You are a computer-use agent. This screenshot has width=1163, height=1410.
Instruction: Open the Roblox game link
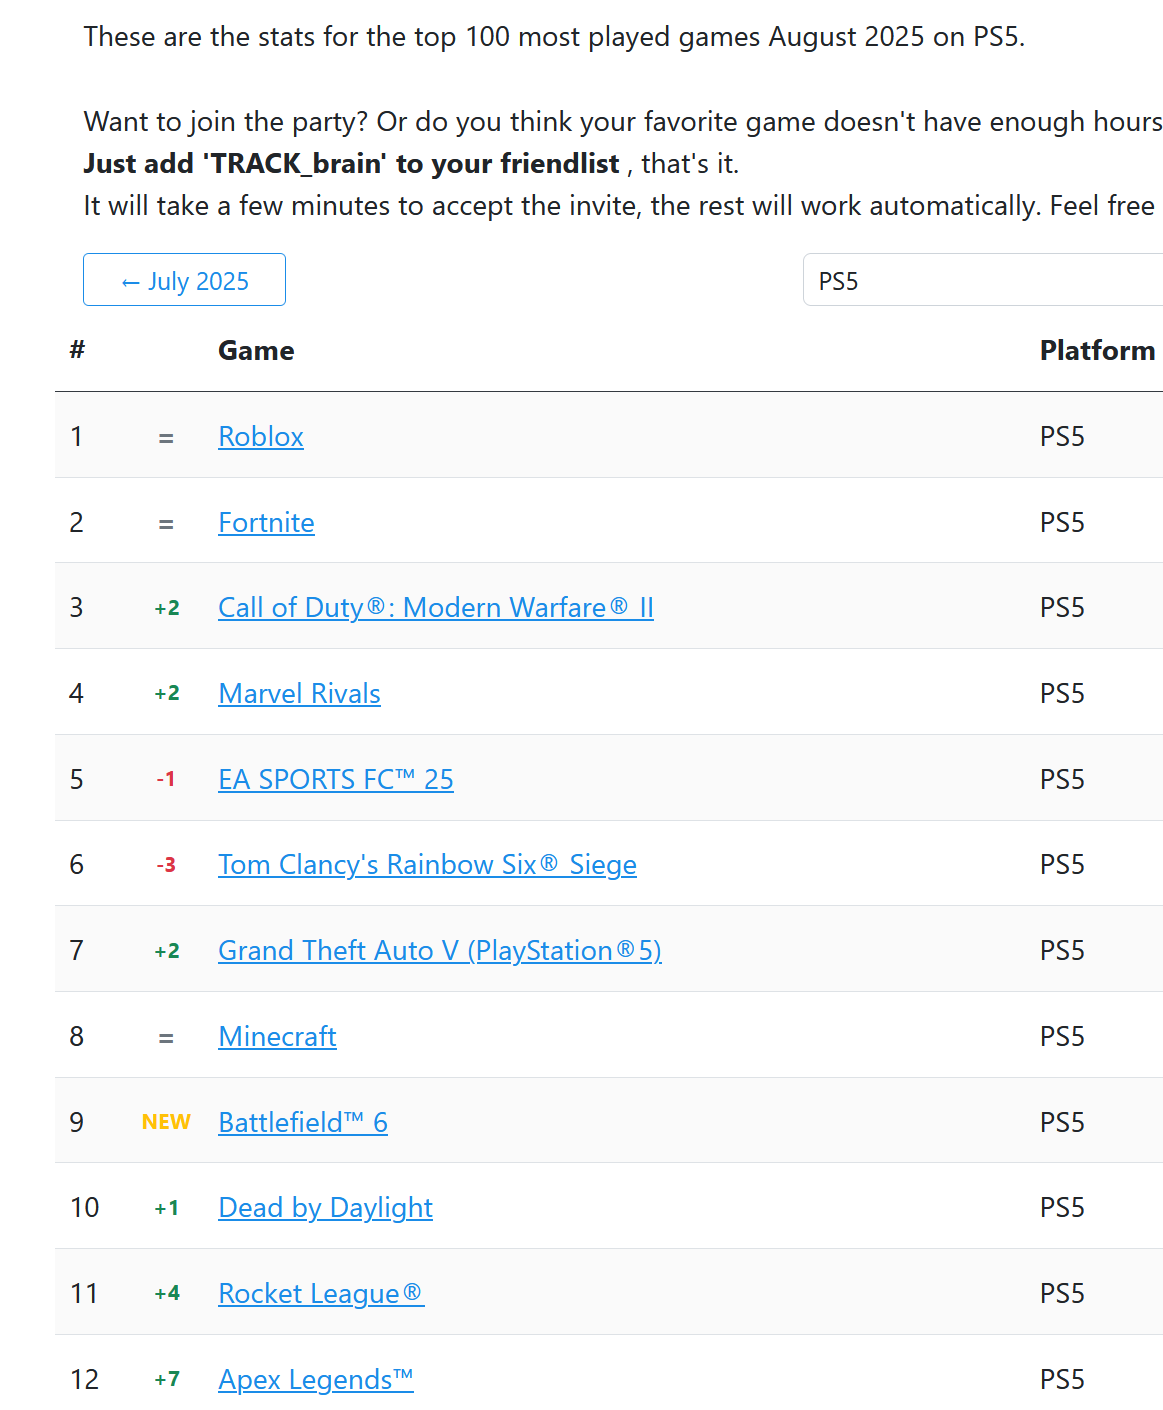point(261,437)
